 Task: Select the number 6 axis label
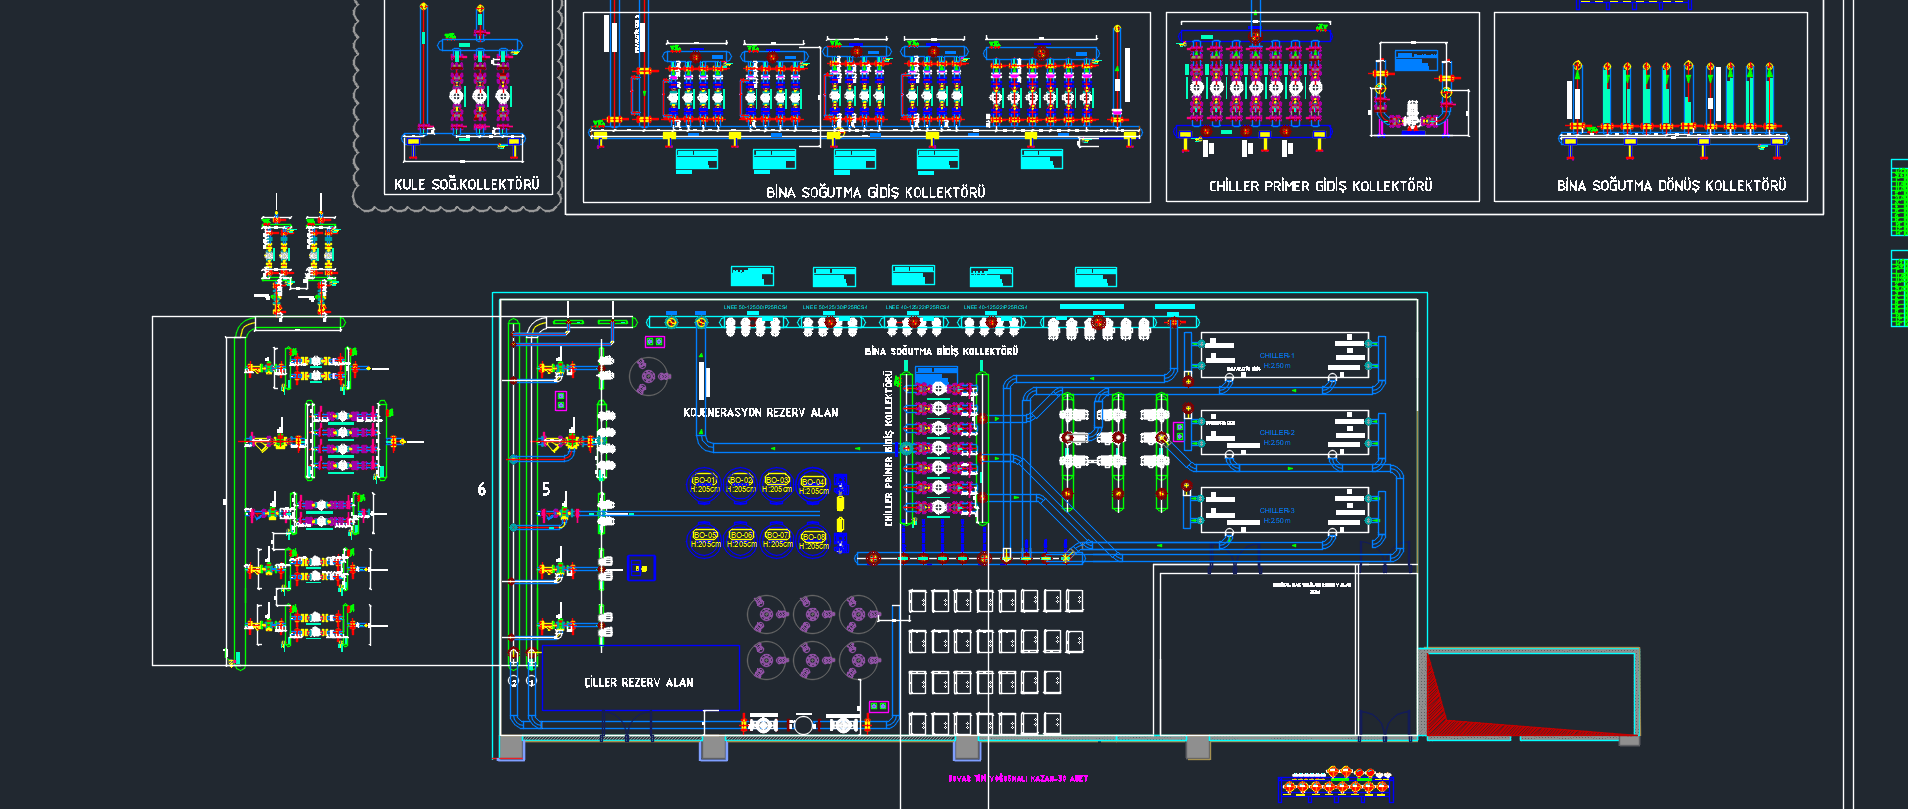pyautogui.click(x=482, y=489)
